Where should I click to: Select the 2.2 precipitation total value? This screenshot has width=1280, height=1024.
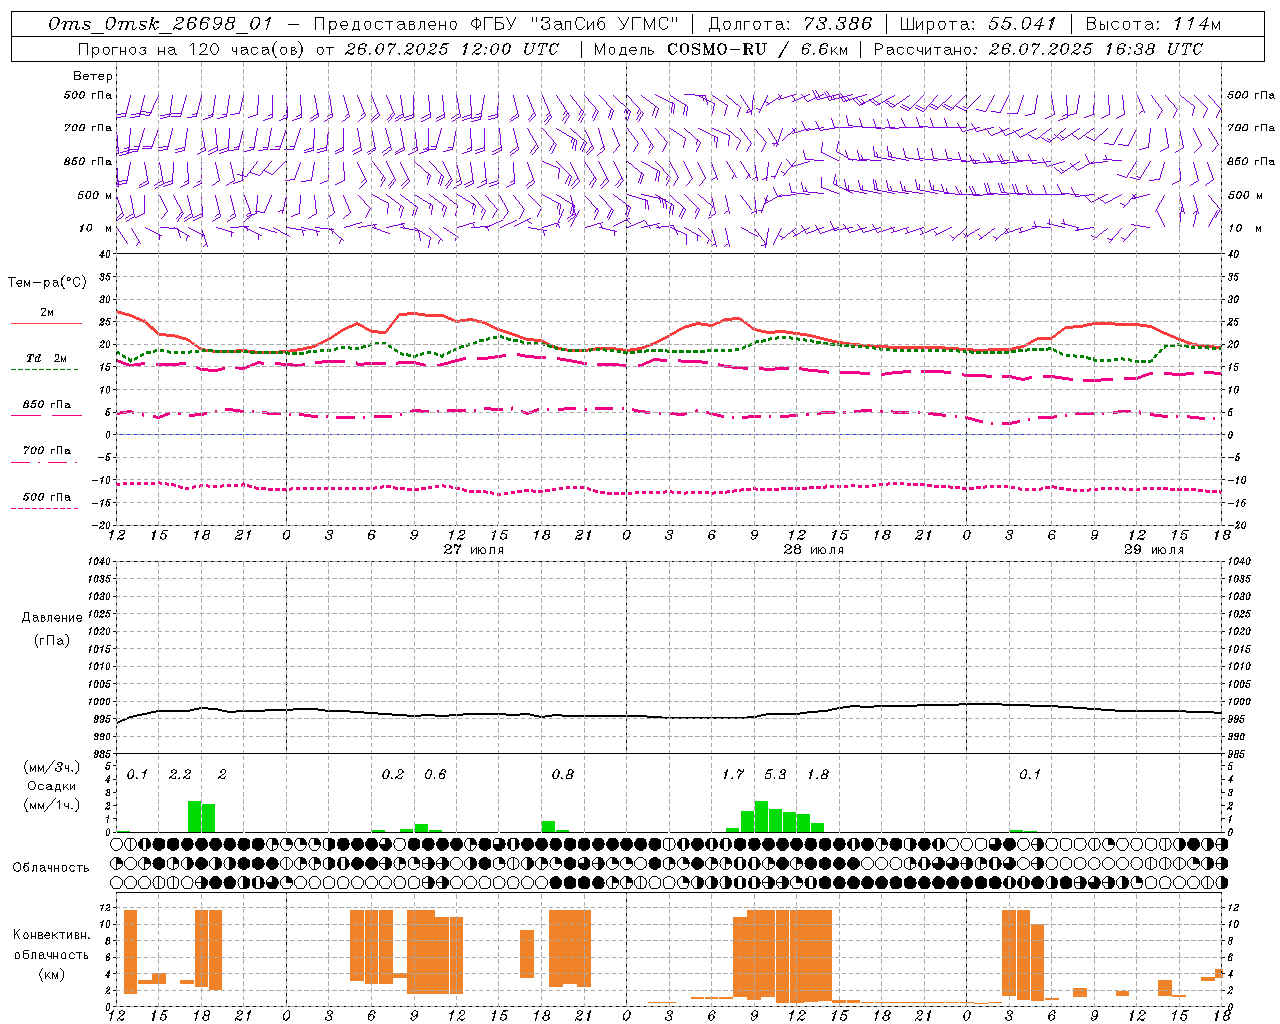pos(180,774)
